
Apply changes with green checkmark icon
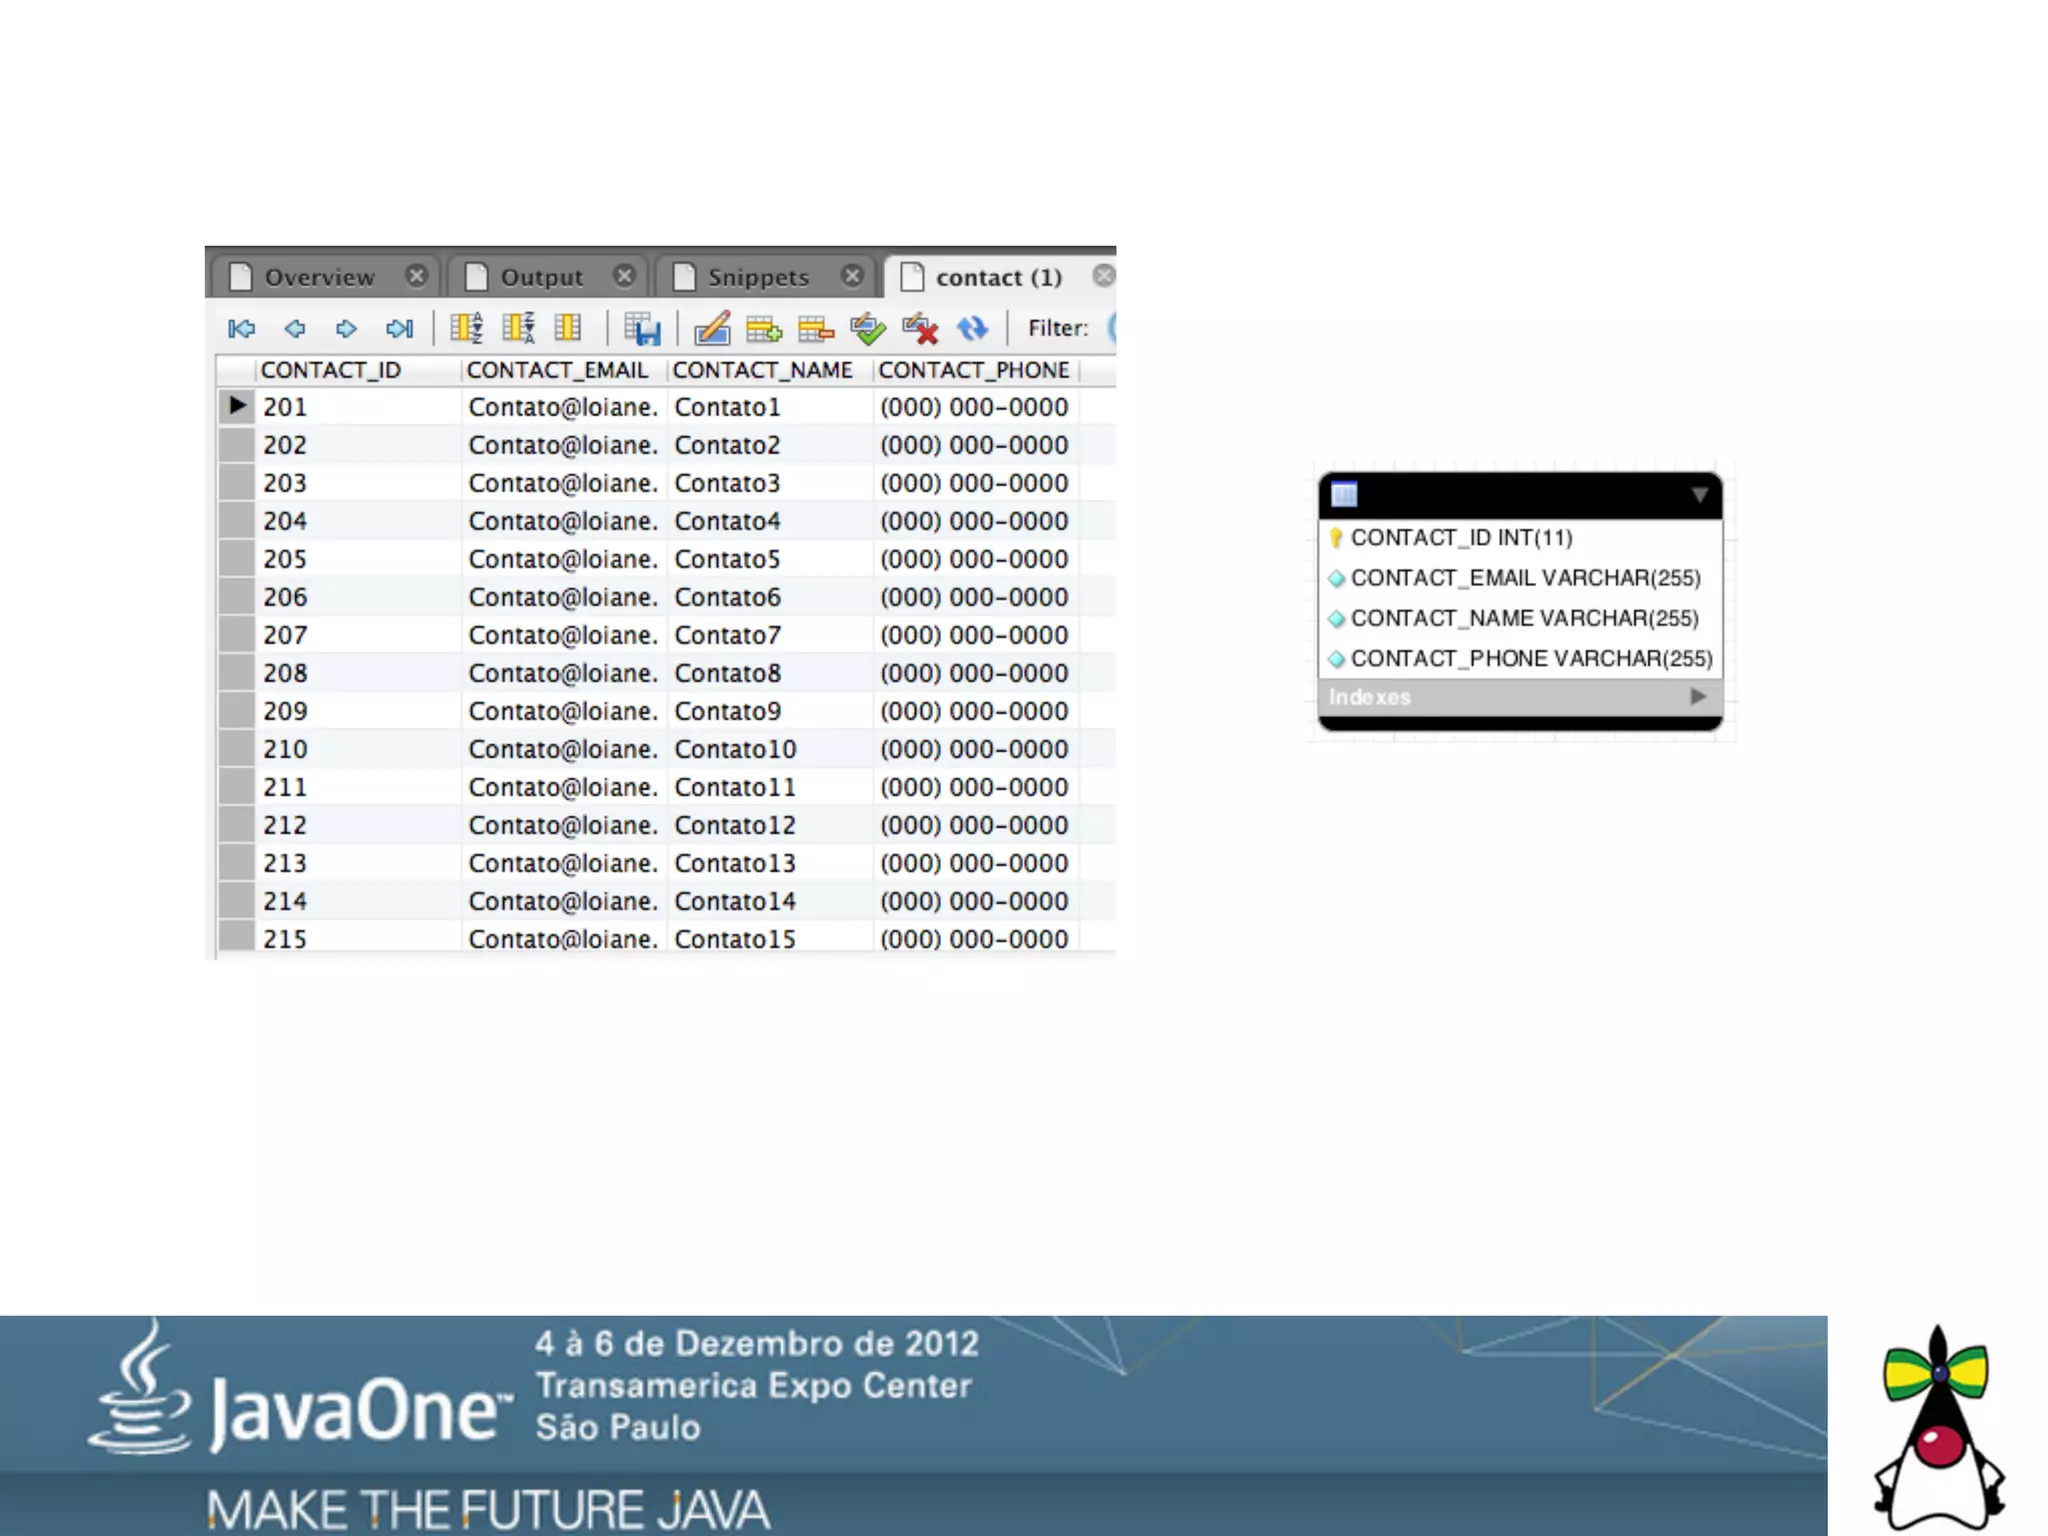pyautogui.click(x=868, y=328)
